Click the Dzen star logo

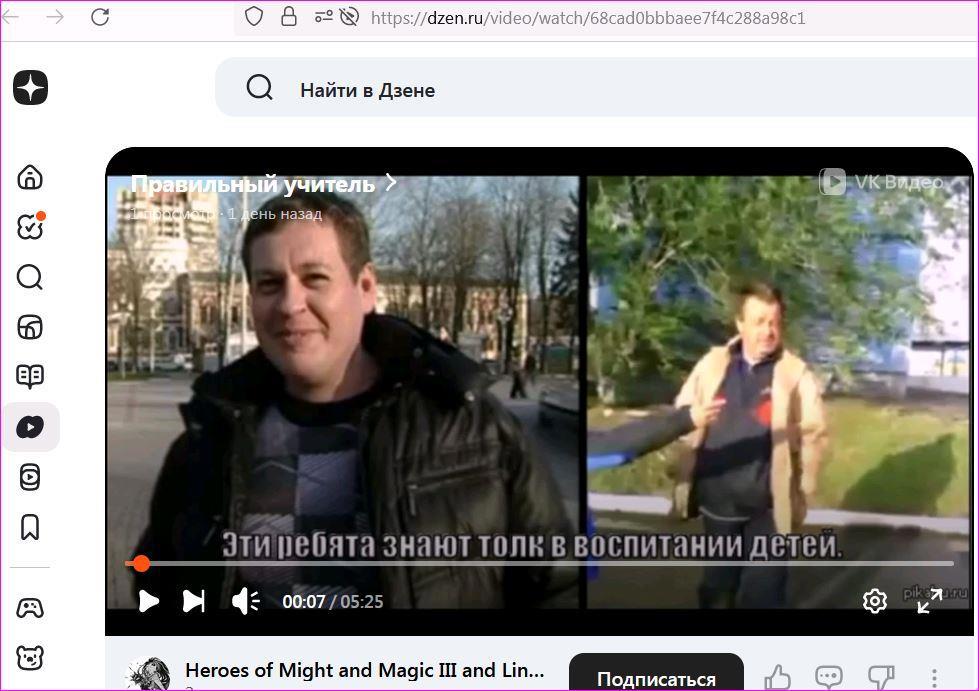[x=31, y=88]
